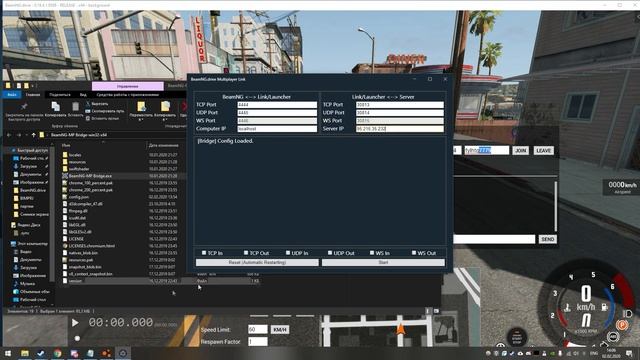640x360 pixels.
Task: Click the Explorer navigation pane scrollbar
Action: click(52, 213)
